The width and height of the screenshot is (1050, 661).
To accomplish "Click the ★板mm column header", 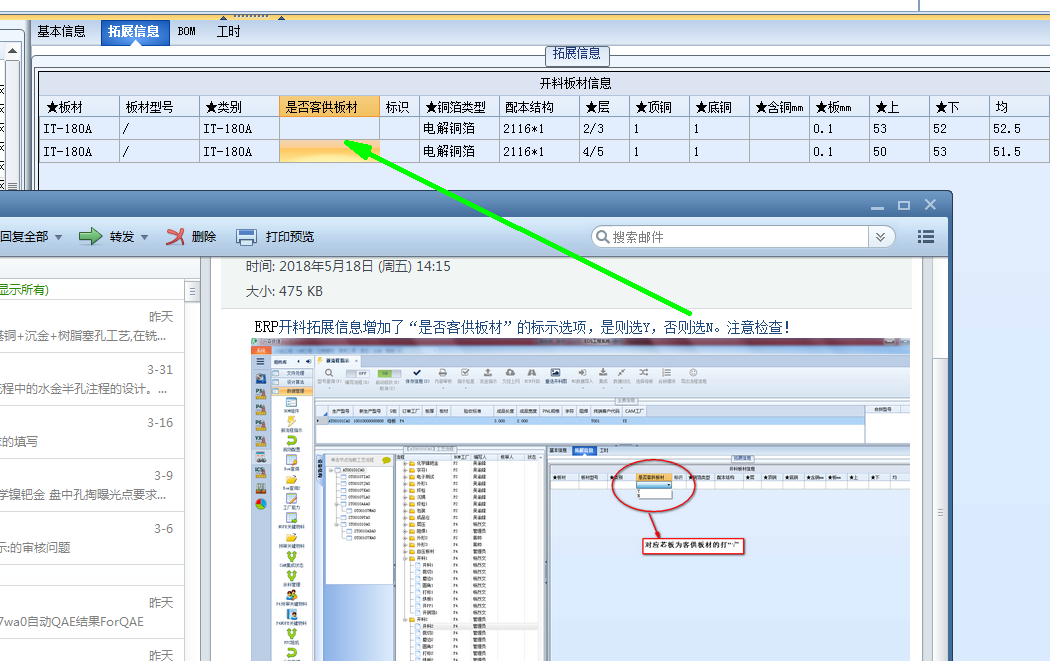I will 839,107.
